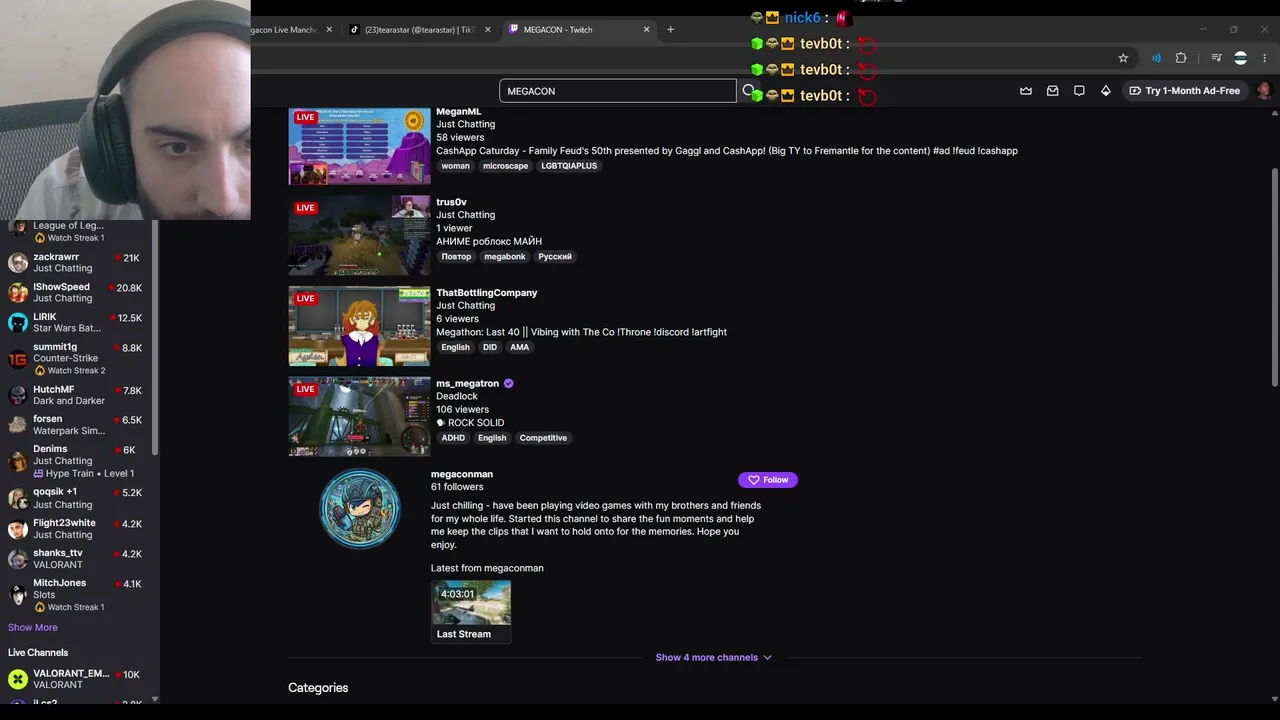The width and height of the screenshot is (1280, 720).
Task: Follow megaconman channel
Action: (x=768, y=480)
